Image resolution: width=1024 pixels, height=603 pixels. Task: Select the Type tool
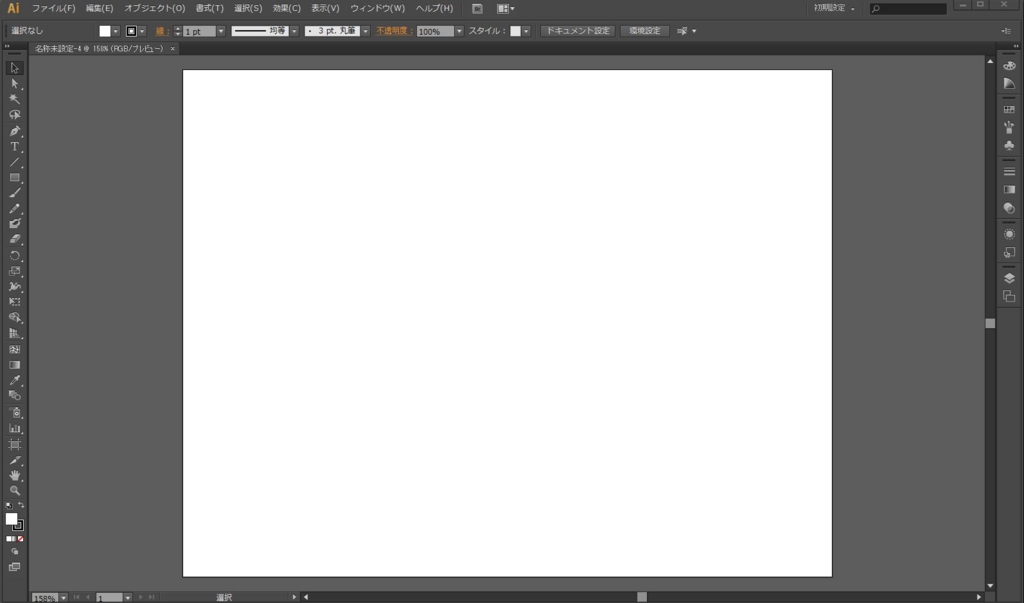(x=14, y=146)
